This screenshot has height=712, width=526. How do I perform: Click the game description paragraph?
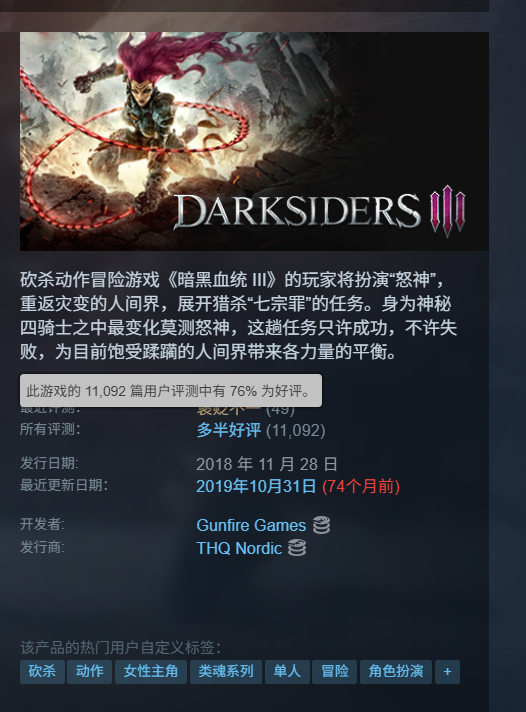[238, 315]
